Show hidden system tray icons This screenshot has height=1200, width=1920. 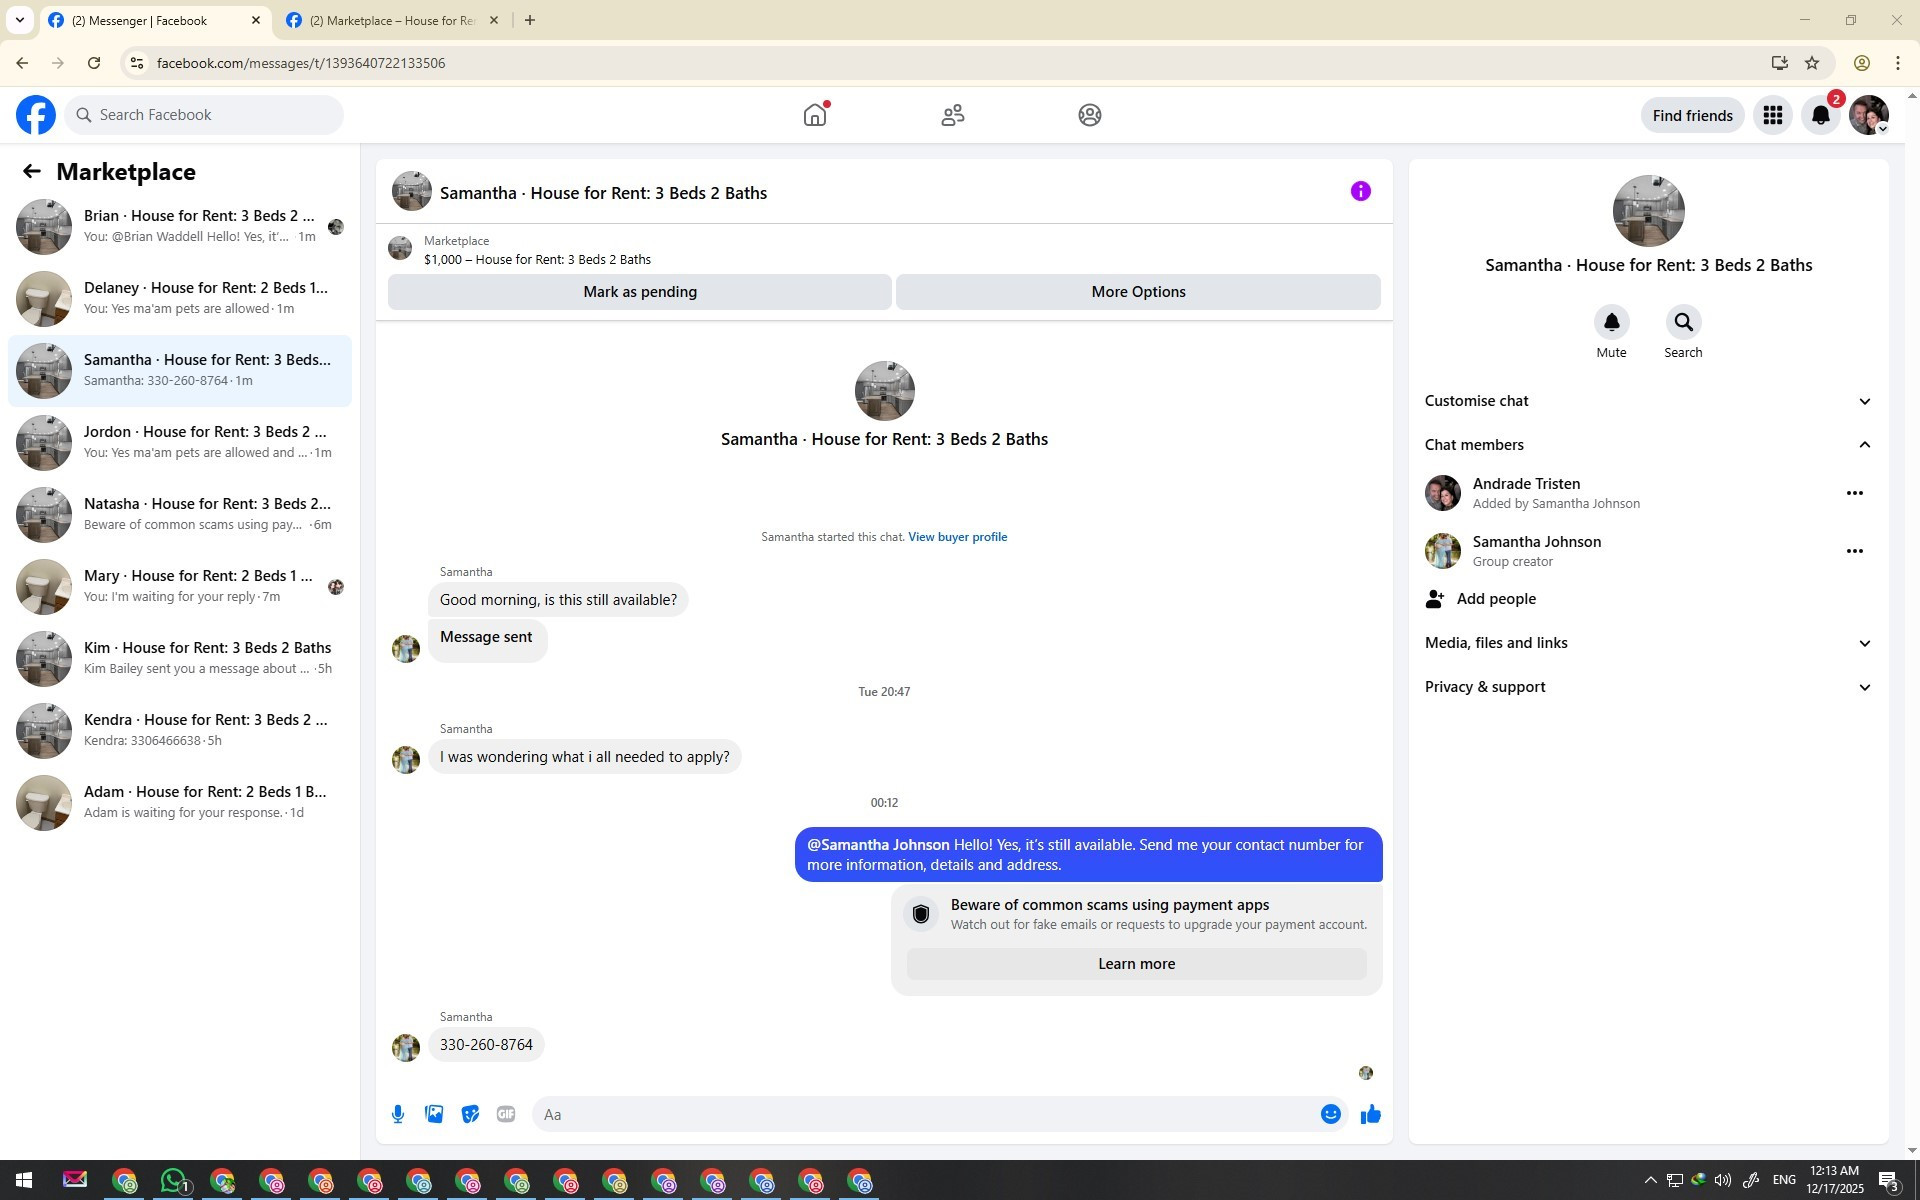pos(1650,1181)
